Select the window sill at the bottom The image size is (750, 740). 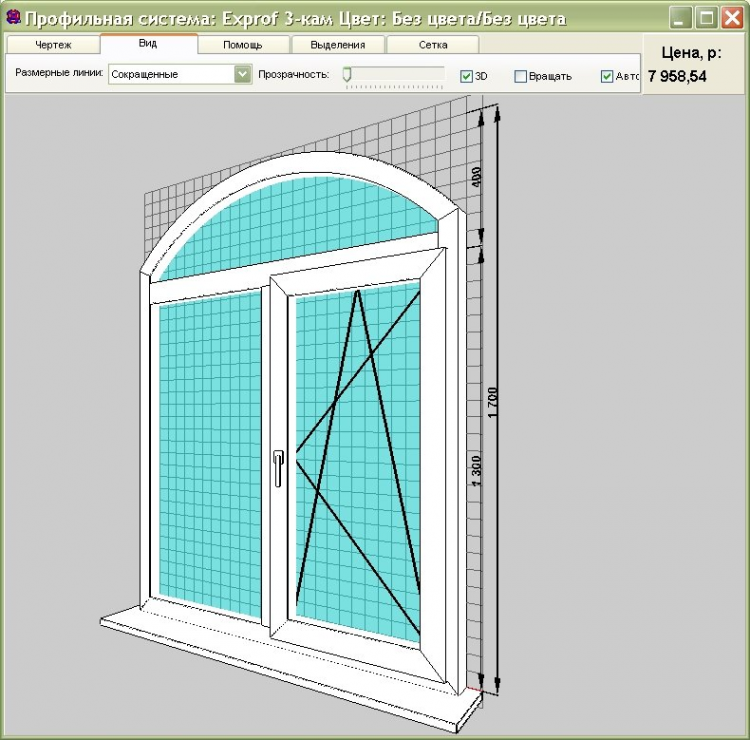tap(292, 670)
